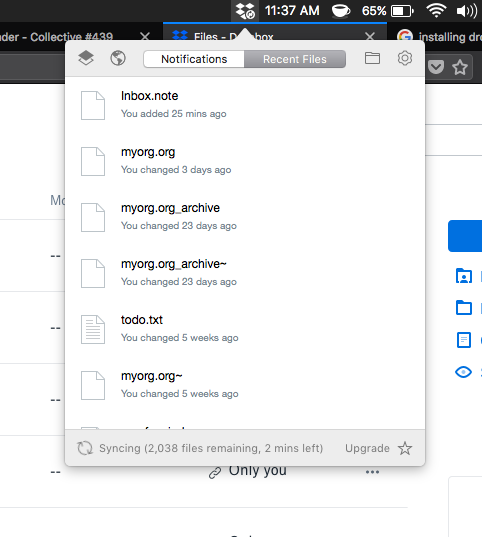Open the myorg.org_archive~ file entry
482x537 pixels.
coord(245,273)
